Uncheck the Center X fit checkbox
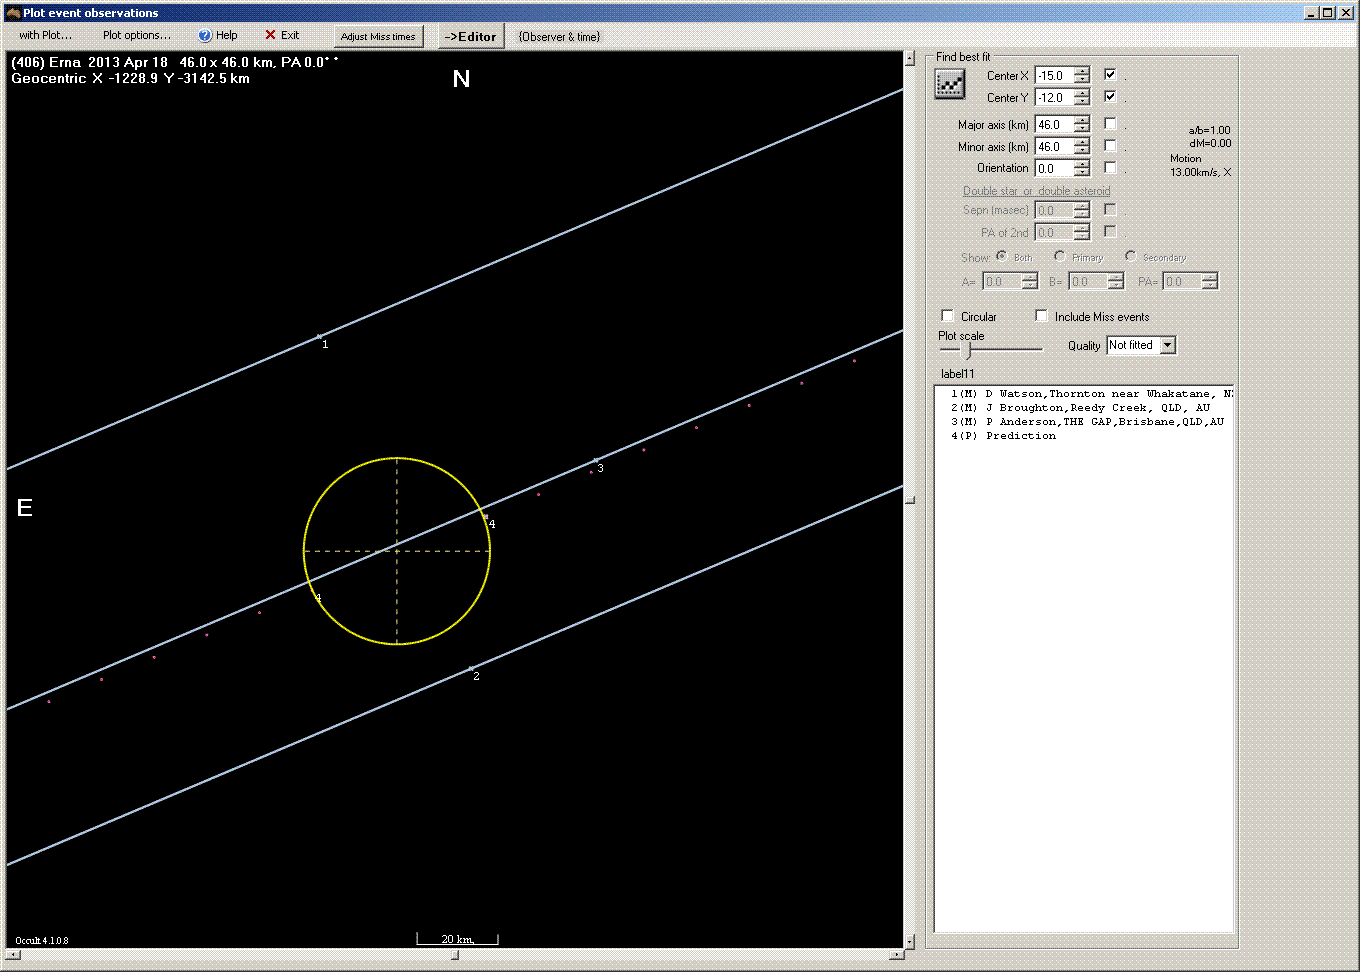 (1110, 75)
